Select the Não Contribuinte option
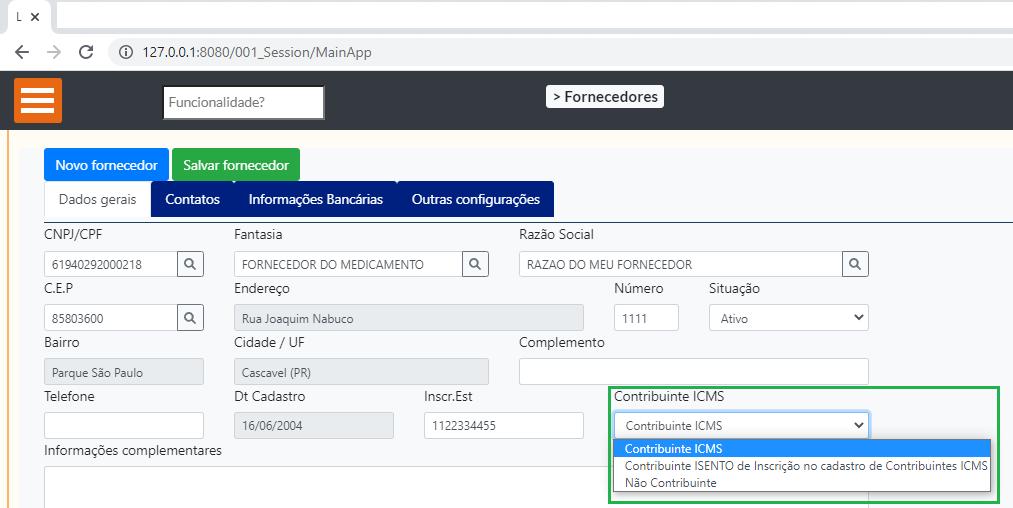1013x508 pixels. coord(671,483)
